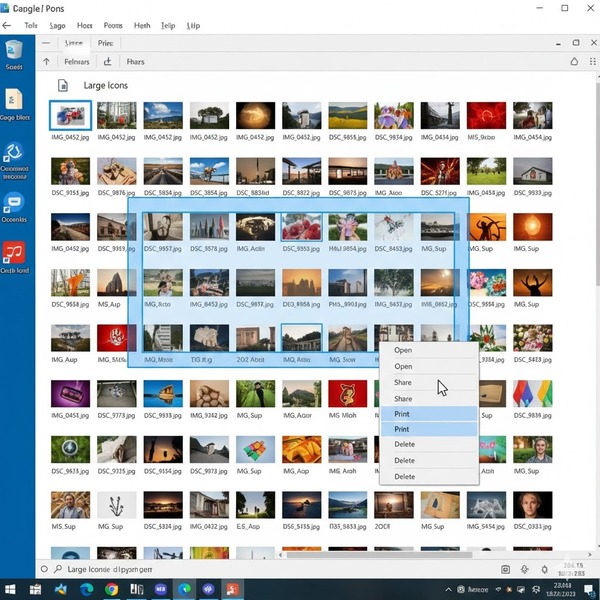
Task: Click the filename IMG_0434.jpg
Action: [x=439, y=137]
